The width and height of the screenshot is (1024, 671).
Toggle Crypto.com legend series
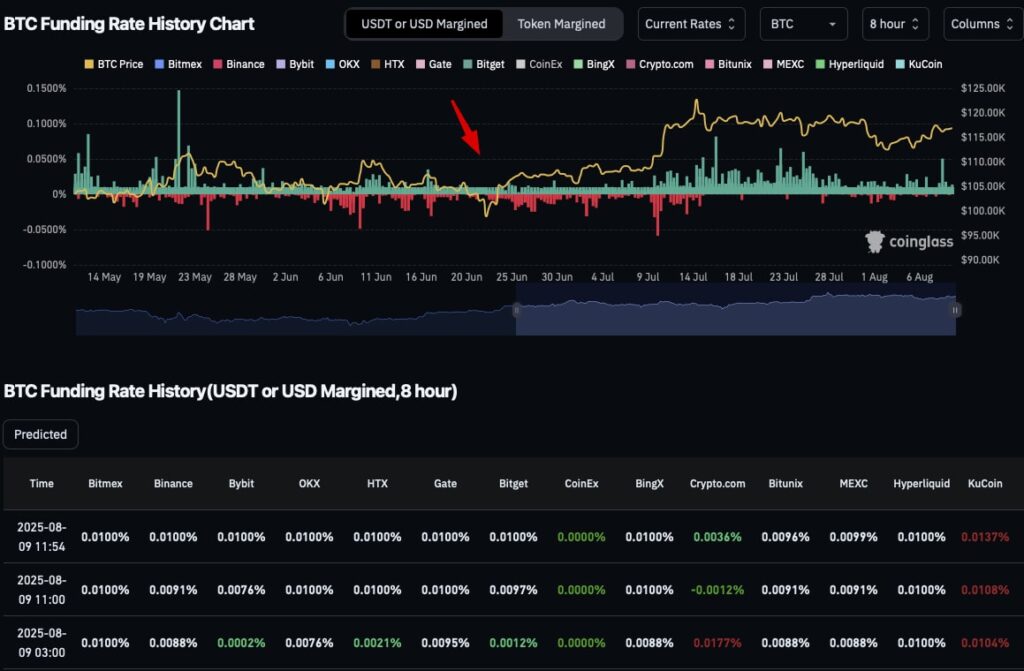pos(660,64)
